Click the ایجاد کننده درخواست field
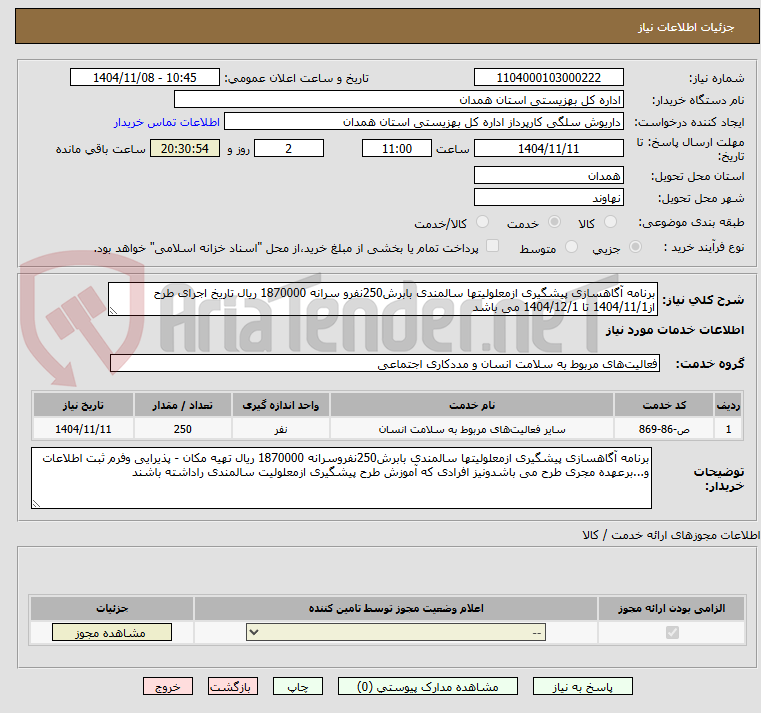Screen dimensions: 761x713 424,122
